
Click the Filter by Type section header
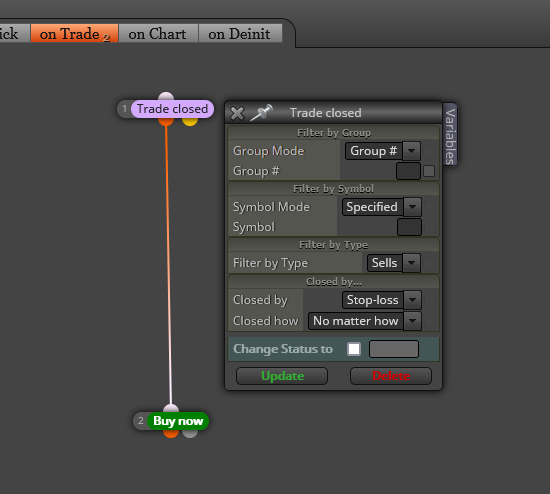tap(334, 245)
